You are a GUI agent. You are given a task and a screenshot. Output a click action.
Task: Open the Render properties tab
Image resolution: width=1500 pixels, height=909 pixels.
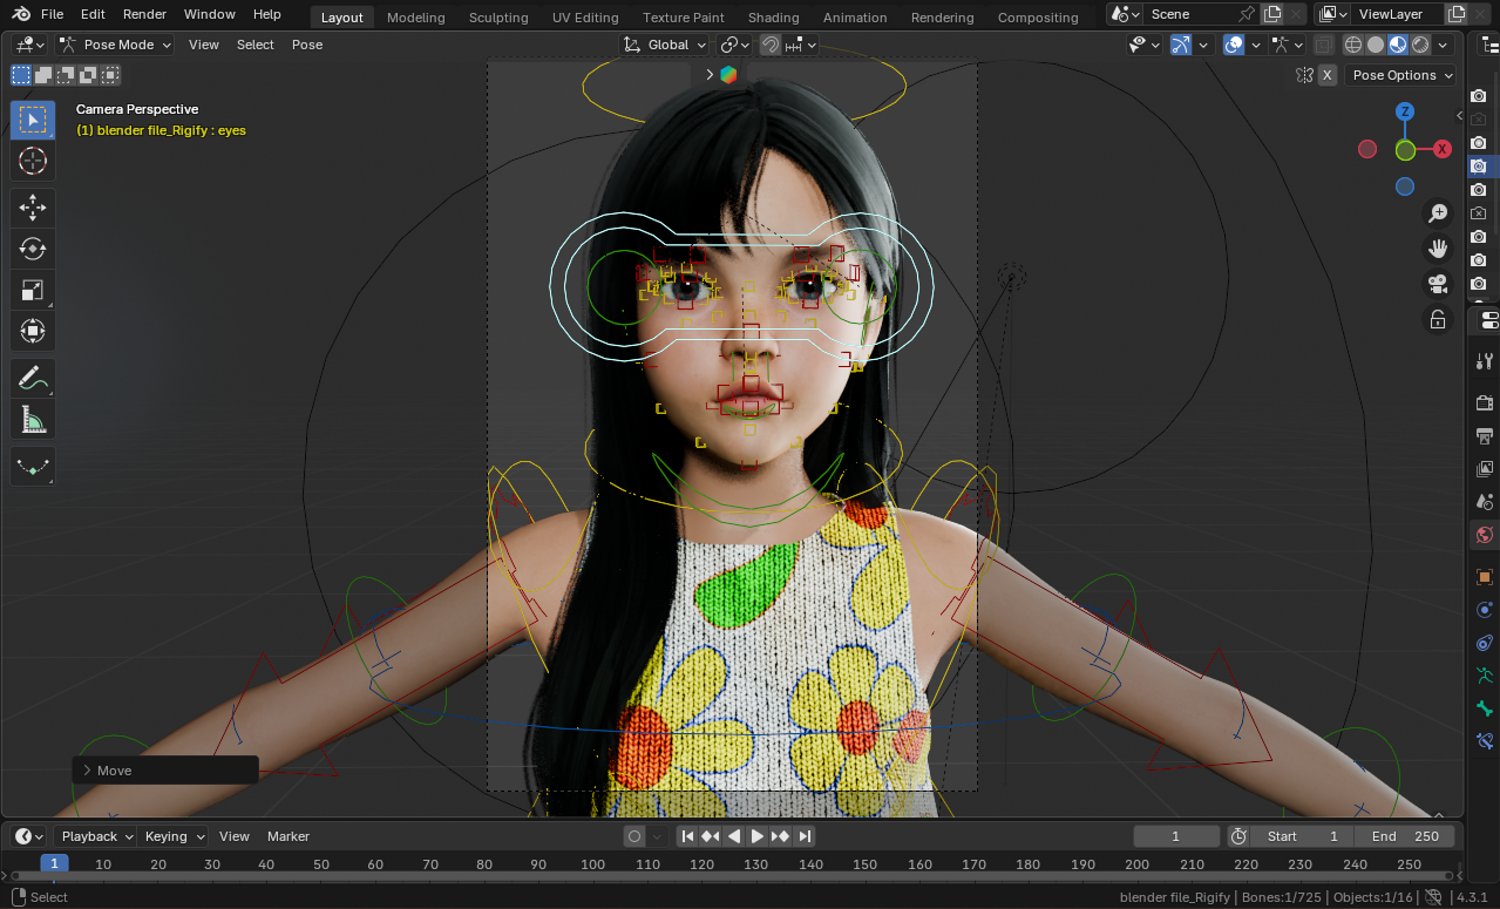1485,403
